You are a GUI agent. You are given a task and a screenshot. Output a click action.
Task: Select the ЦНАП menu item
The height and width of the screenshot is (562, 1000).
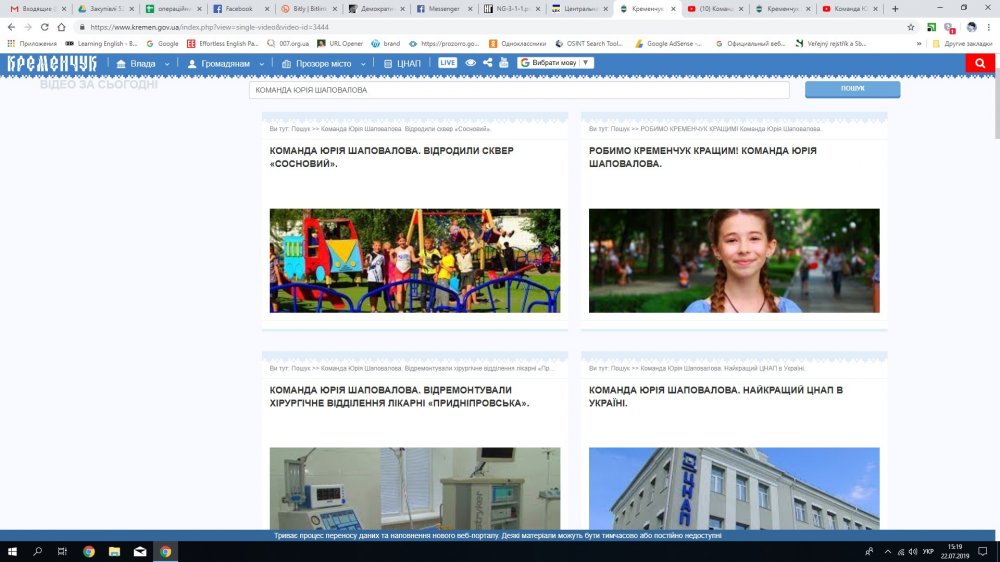coord(402,63)
